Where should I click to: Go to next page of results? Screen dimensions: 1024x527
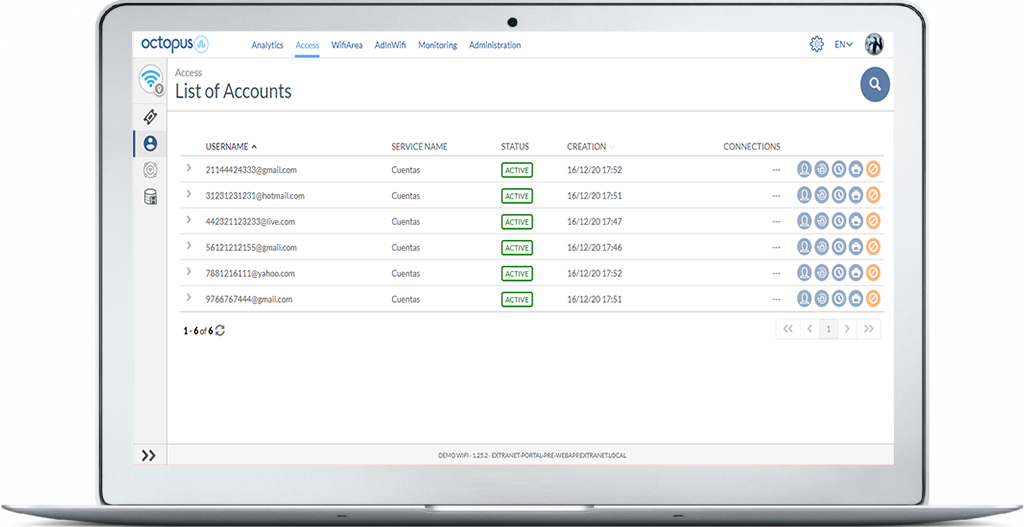tap(847, 329)
